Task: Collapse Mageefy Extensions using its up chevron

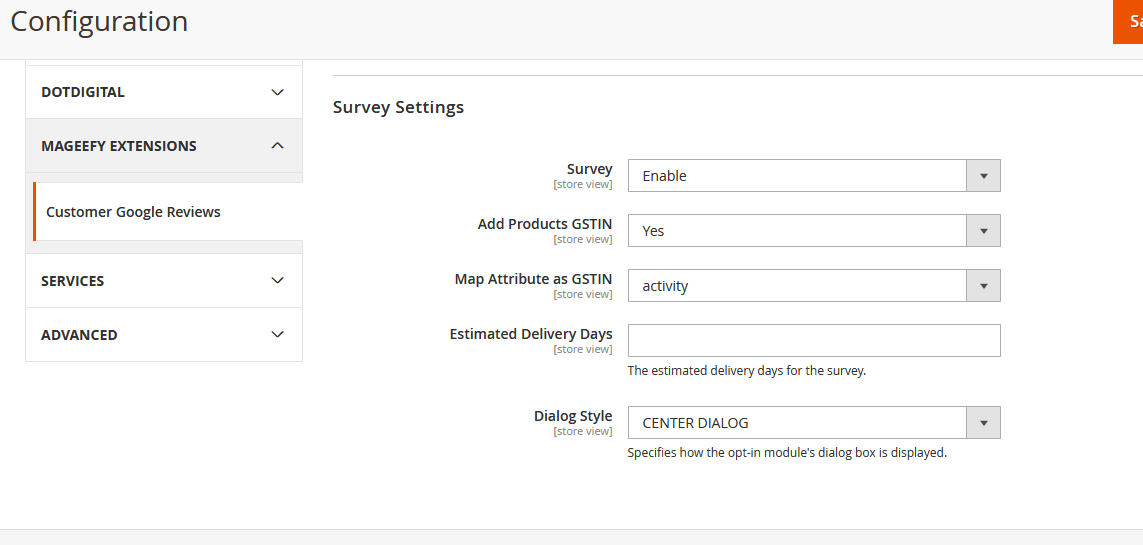Action: click(278, 146)
